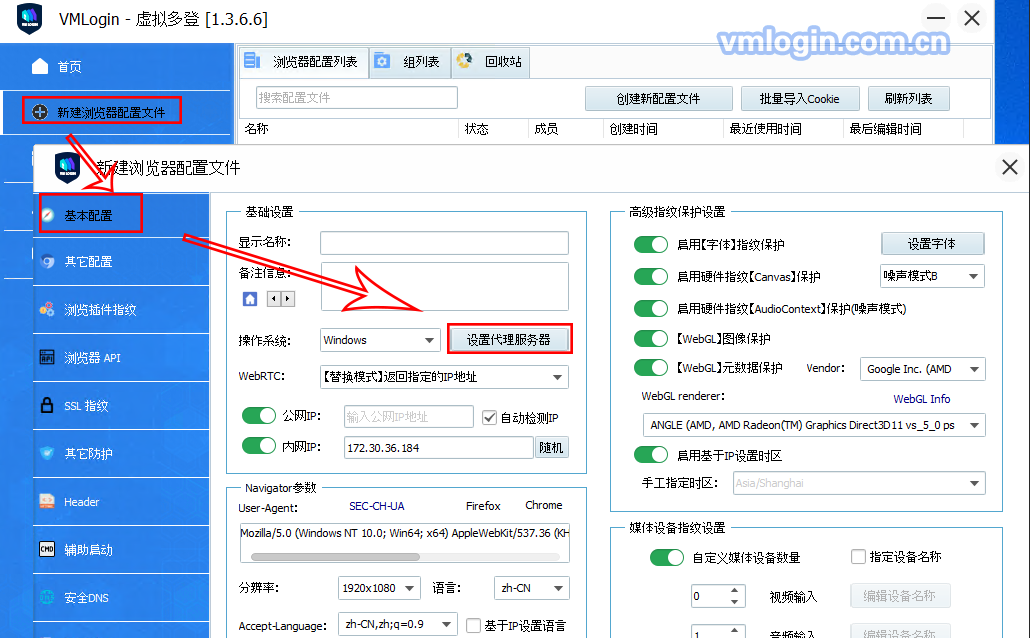This screenshot has width=1030, height=638.
Task: Close the 新建浏览器配置文件 dialog
Action: [x=1010, y=168]
